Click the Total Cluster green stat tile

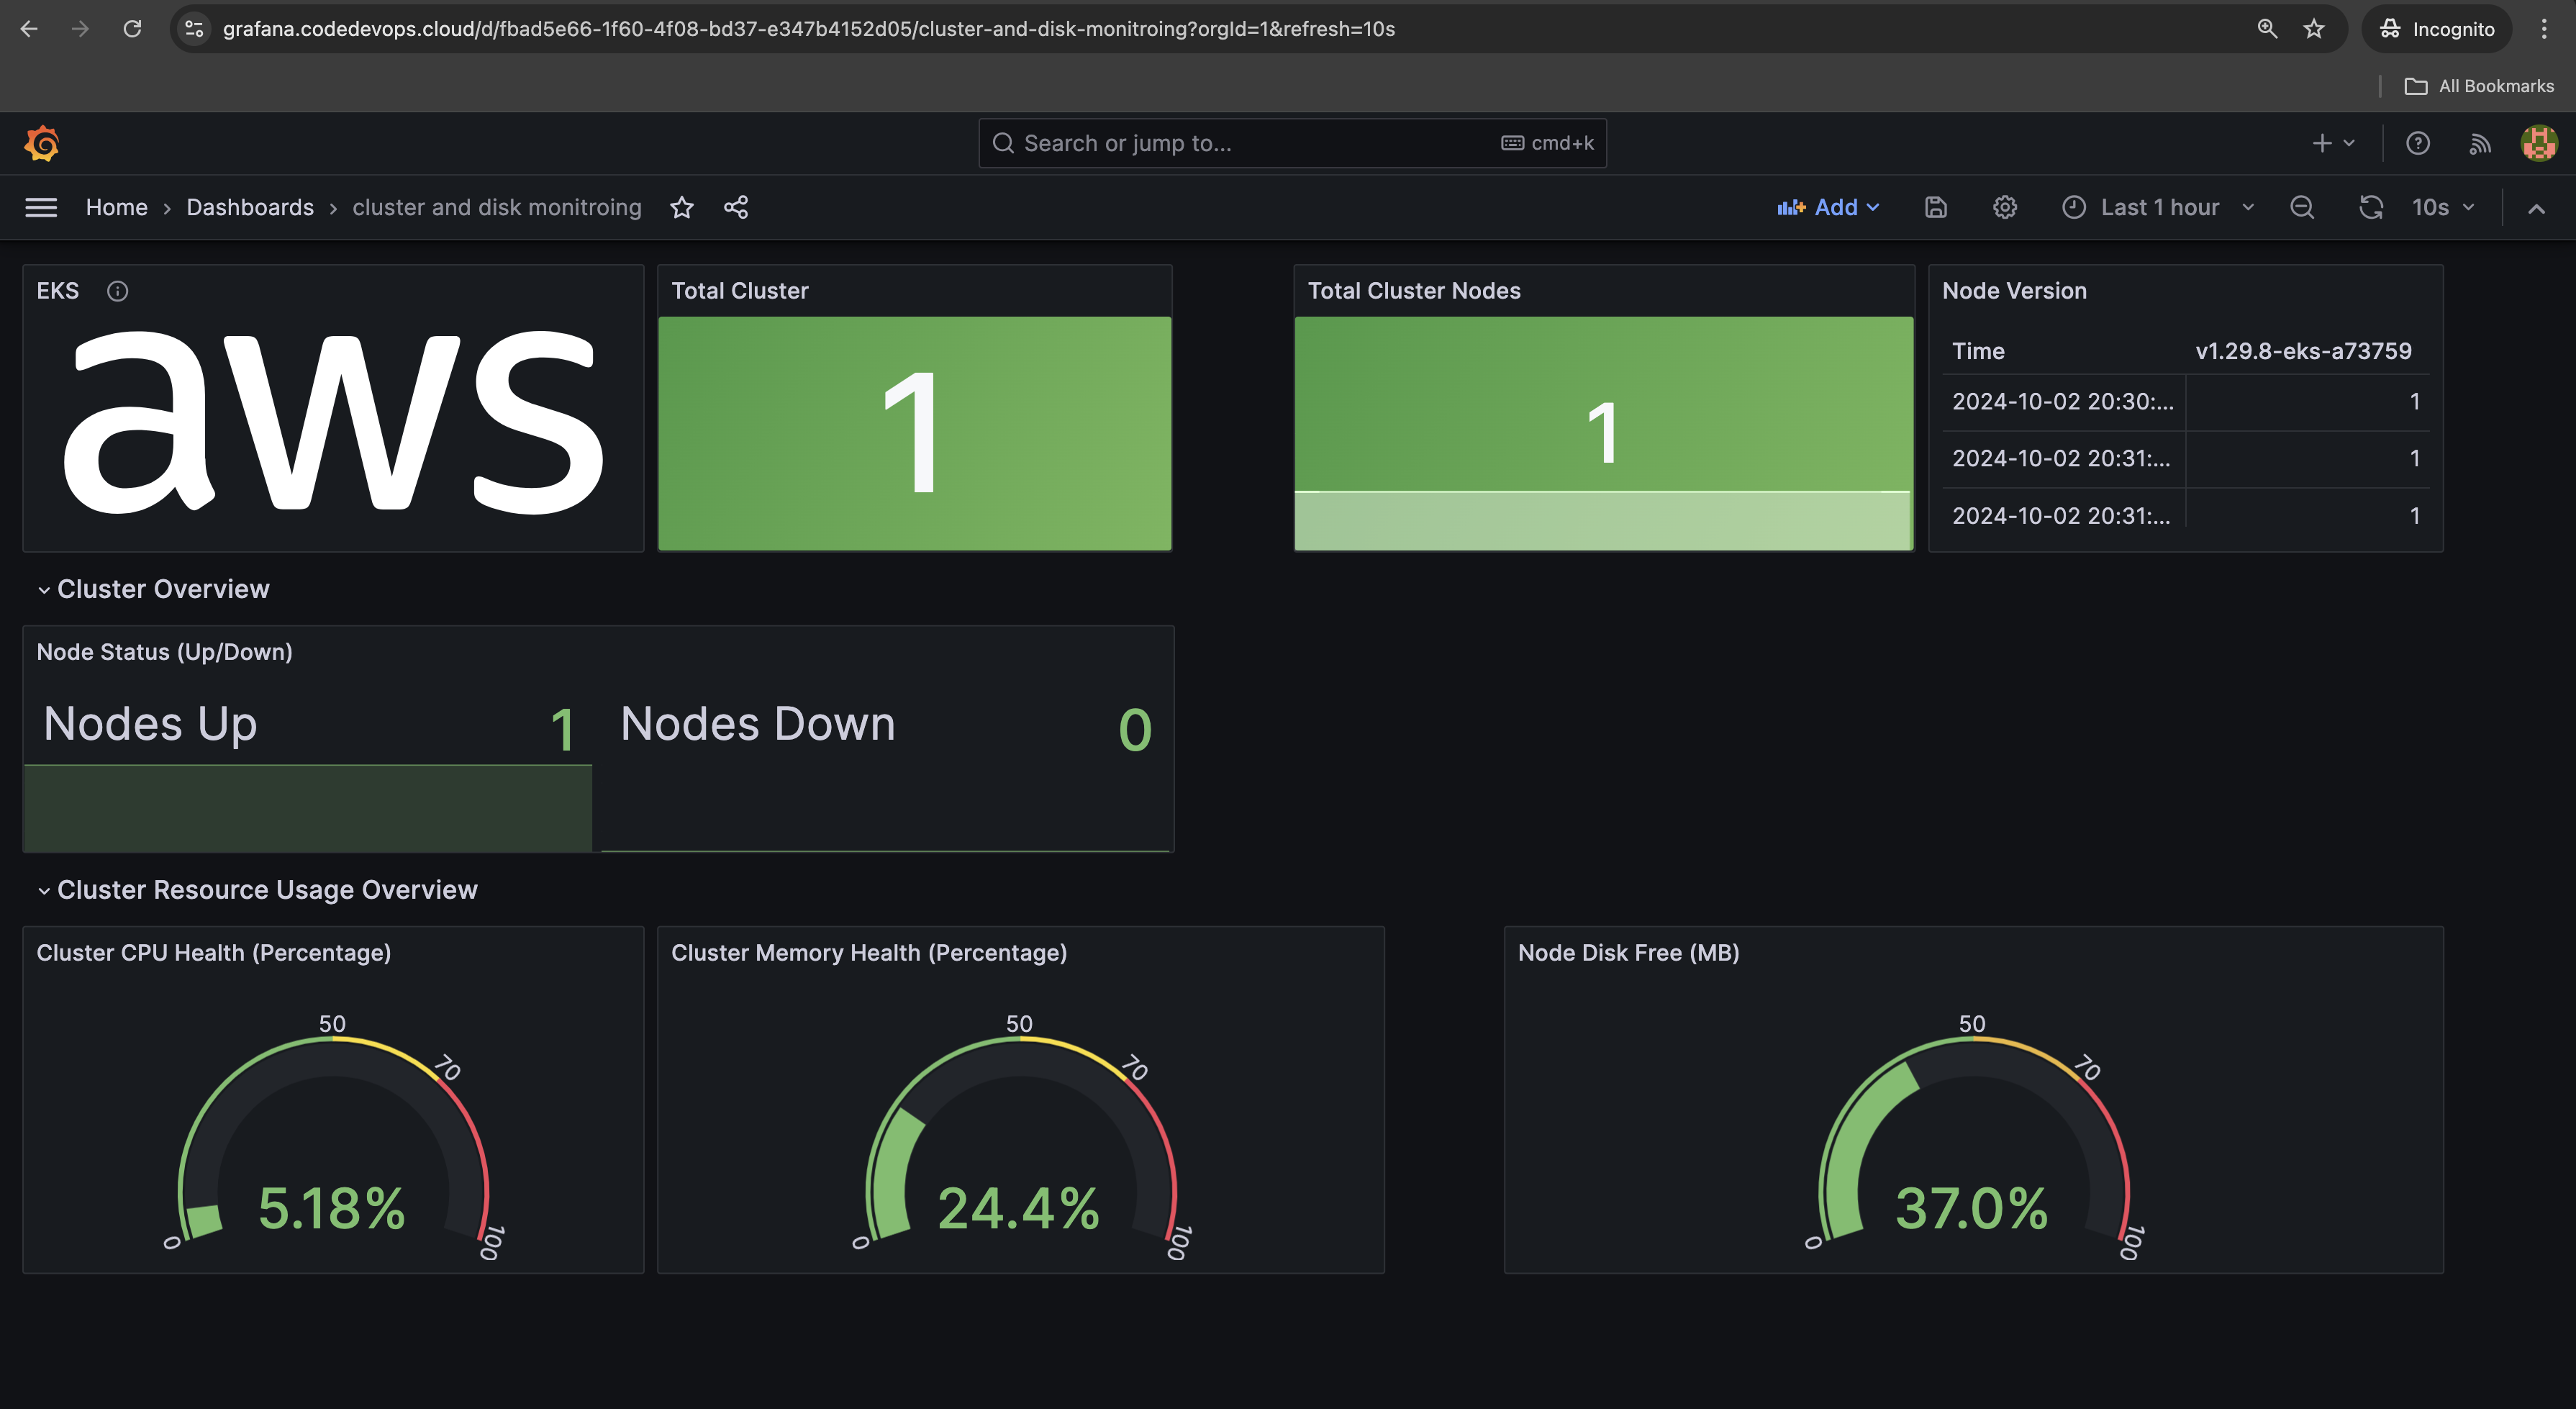pos(914,433)
